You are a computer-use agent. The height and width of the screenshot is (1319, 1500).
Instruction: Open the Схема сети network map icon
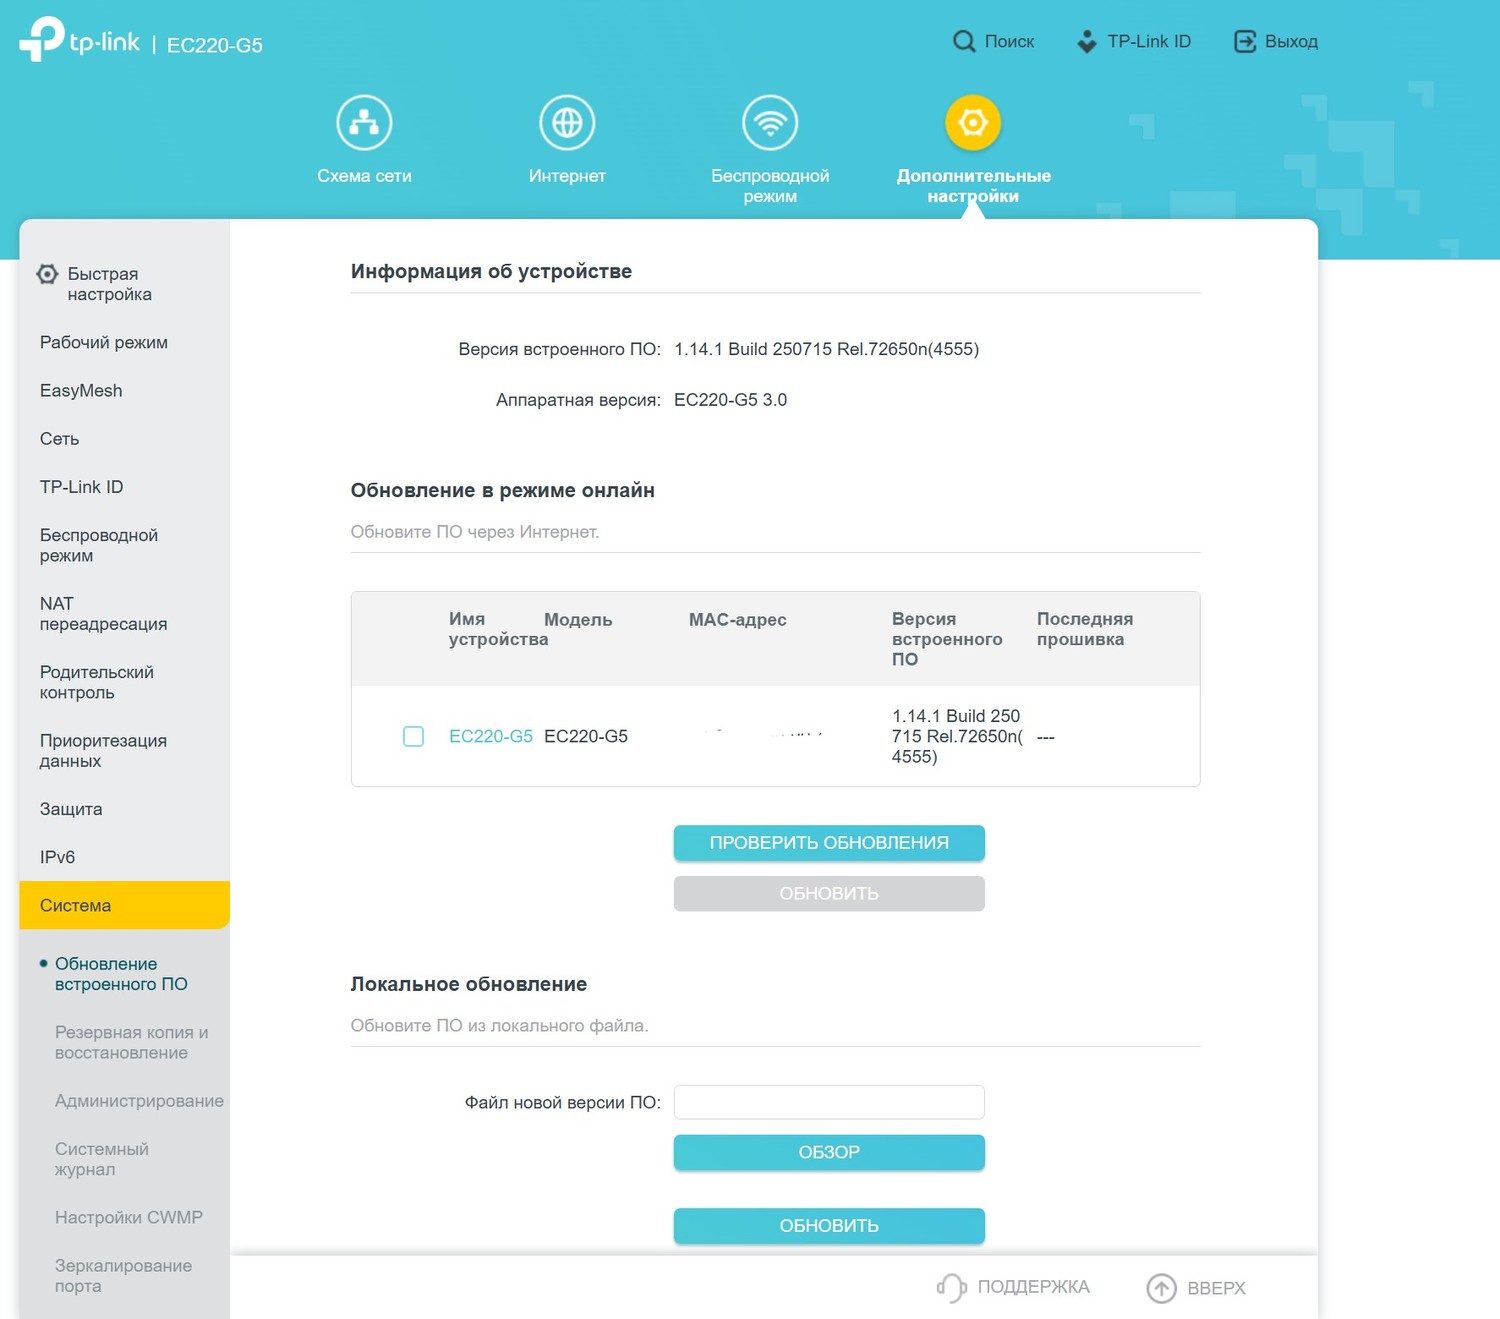[x=364, y=123]
